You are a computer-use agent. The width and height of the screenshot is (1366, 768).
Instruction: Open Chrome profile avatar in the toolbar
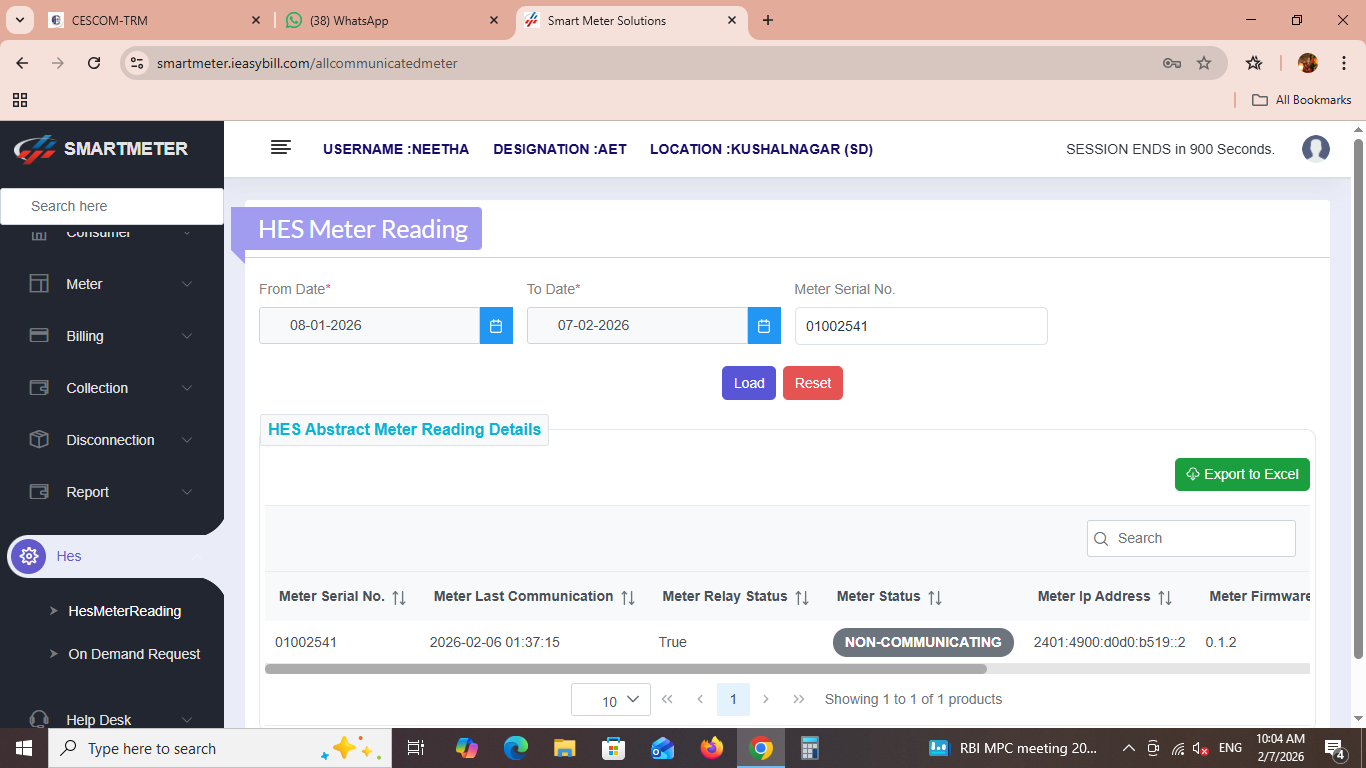1308,63
